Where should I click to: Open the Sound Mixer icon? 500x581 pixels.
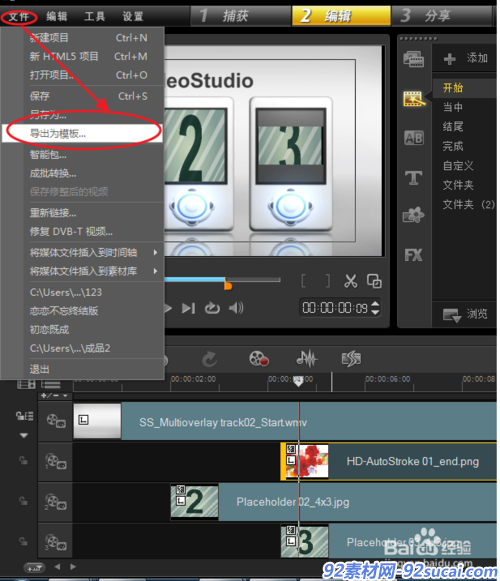307,358
